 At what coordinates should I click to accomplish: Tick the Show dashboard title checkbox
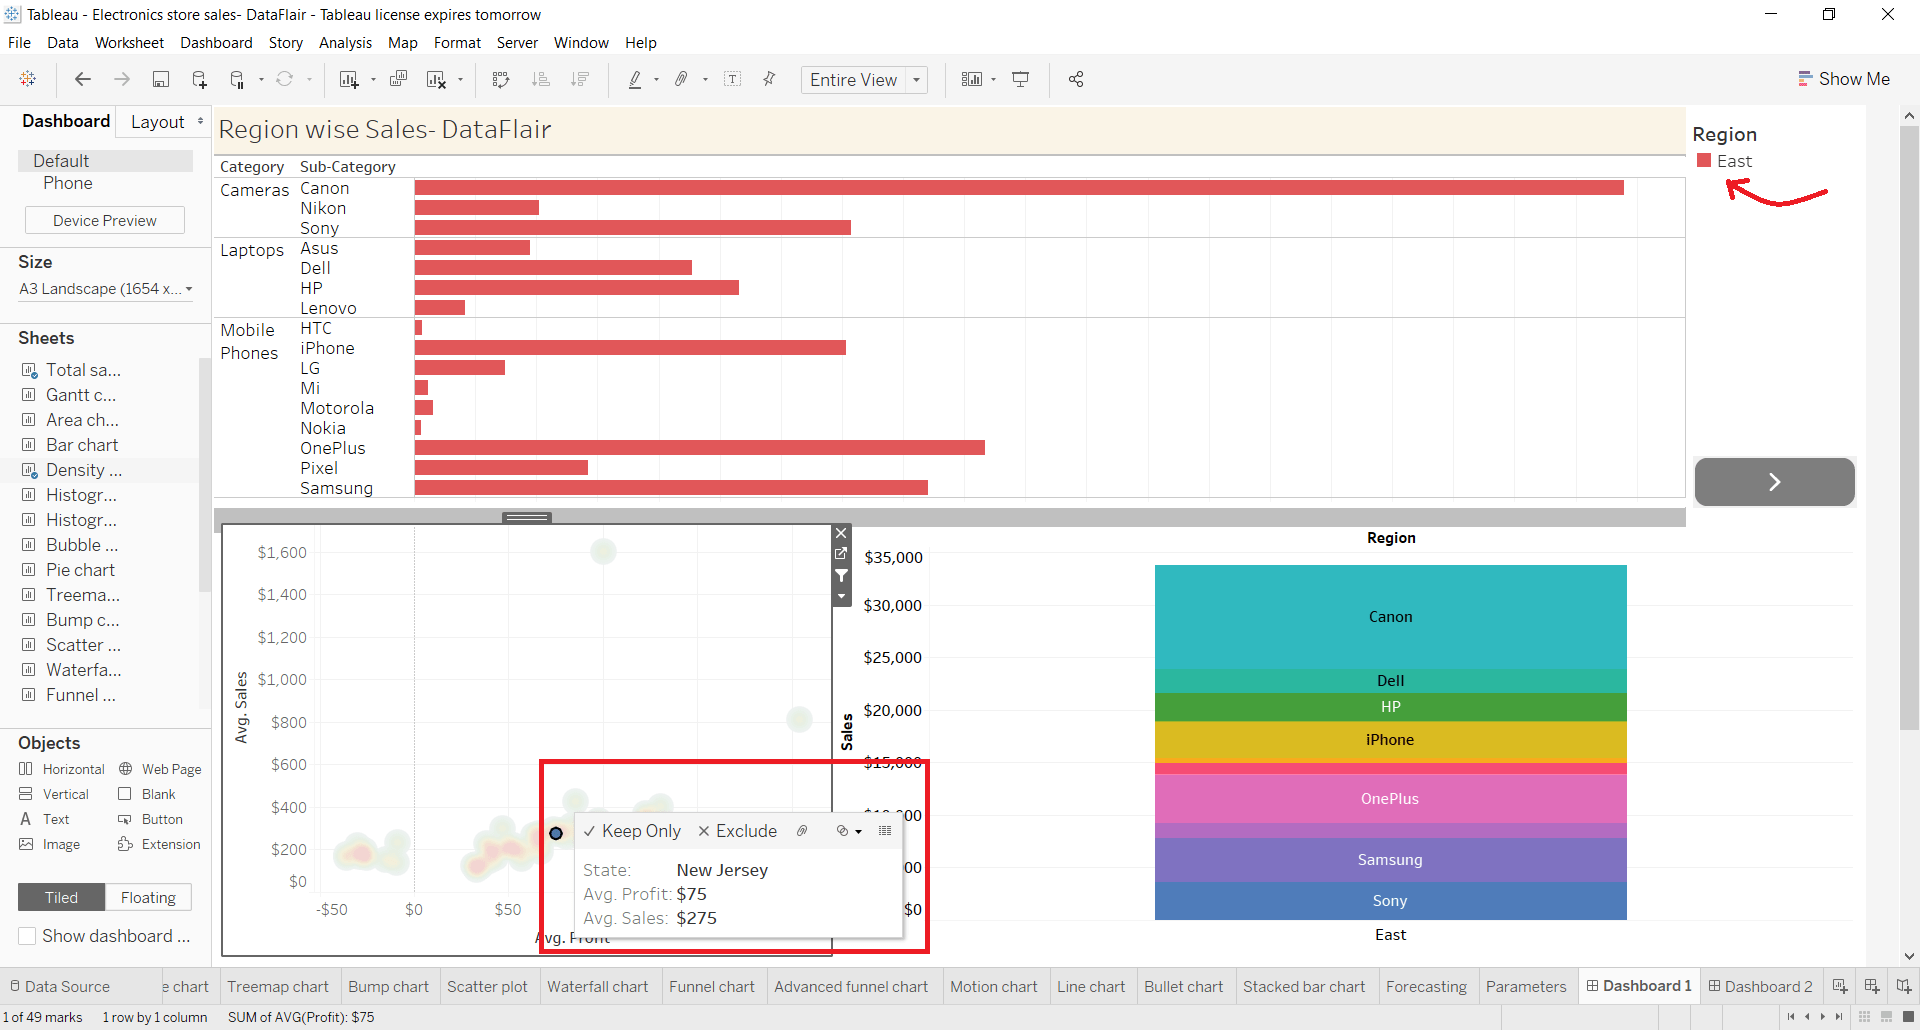point(28,936)
